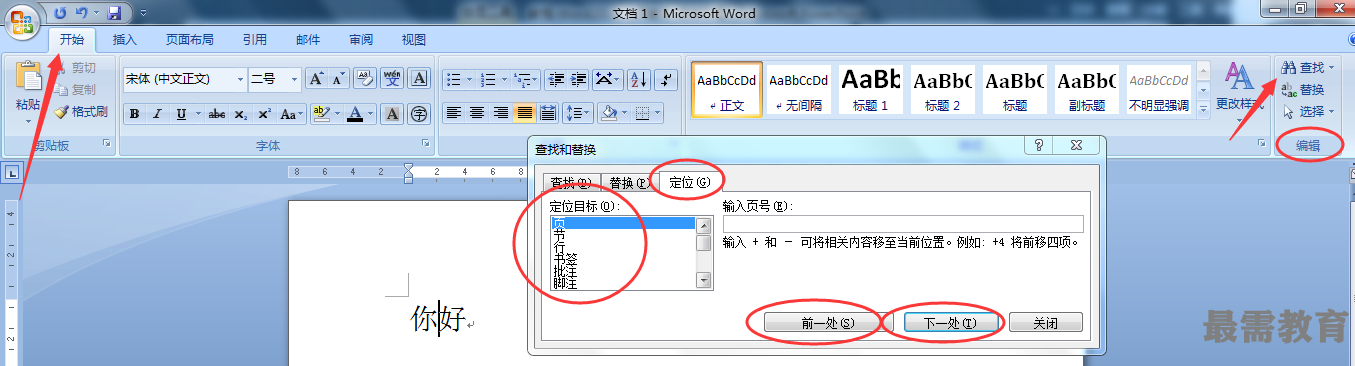Open the font size dropdown (二号)
This screenshot has height=366, width=1355.
294,79
